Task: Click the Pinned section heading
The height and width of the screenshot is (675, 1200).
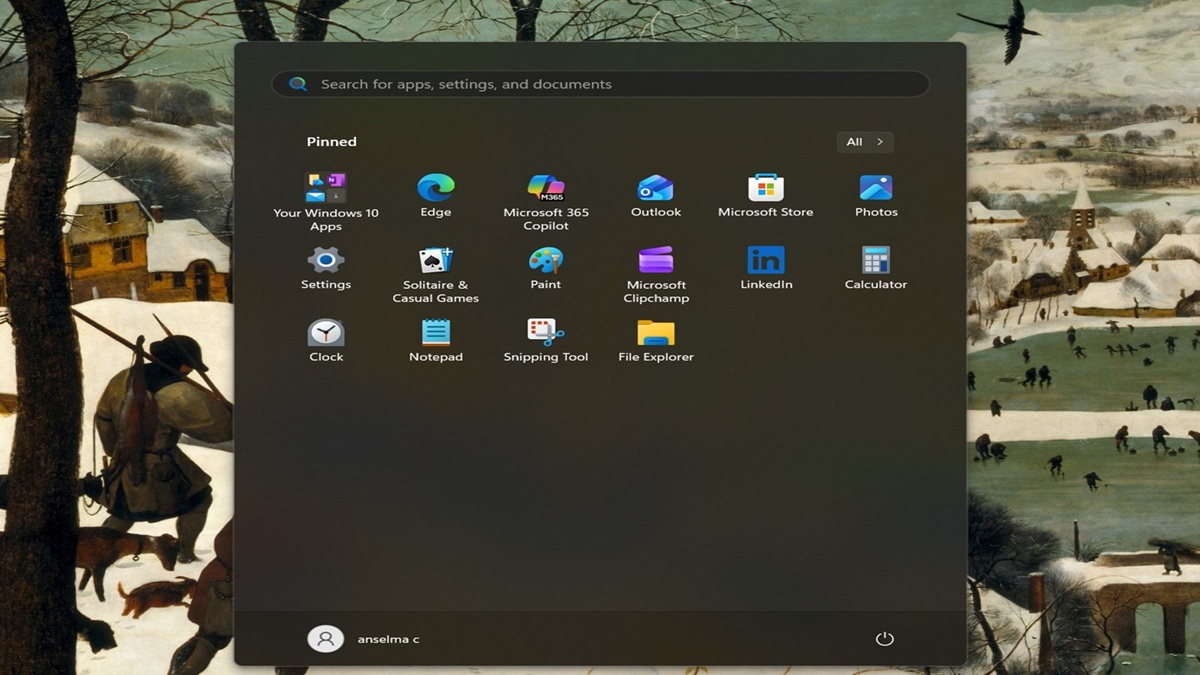Action: click(331, 142)
